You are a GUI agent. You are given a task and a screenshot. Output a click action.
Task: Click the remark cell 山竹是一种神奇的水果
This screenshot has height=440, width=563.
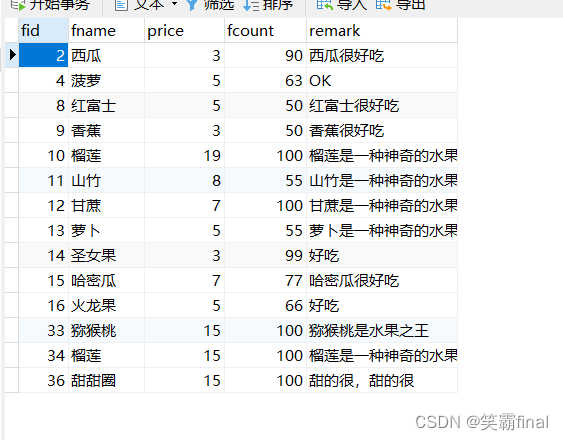click(382, 180)
